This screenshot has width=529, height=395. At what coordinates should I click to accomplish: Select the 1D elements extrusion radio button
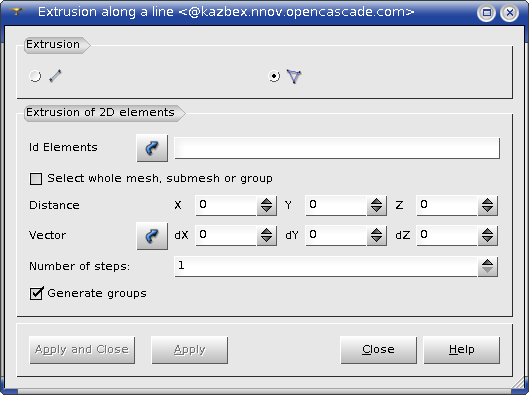35,76
